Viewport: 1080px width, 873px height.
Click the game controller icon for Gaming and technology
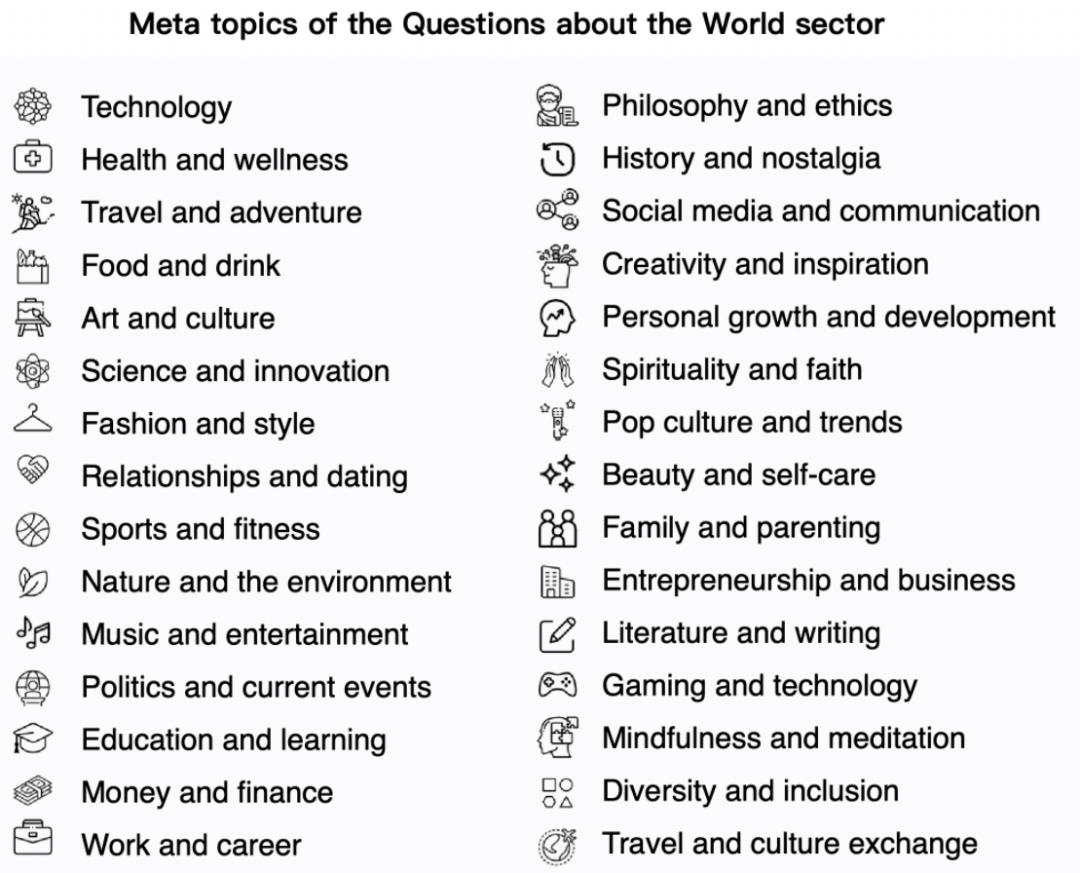pos(557,685)
